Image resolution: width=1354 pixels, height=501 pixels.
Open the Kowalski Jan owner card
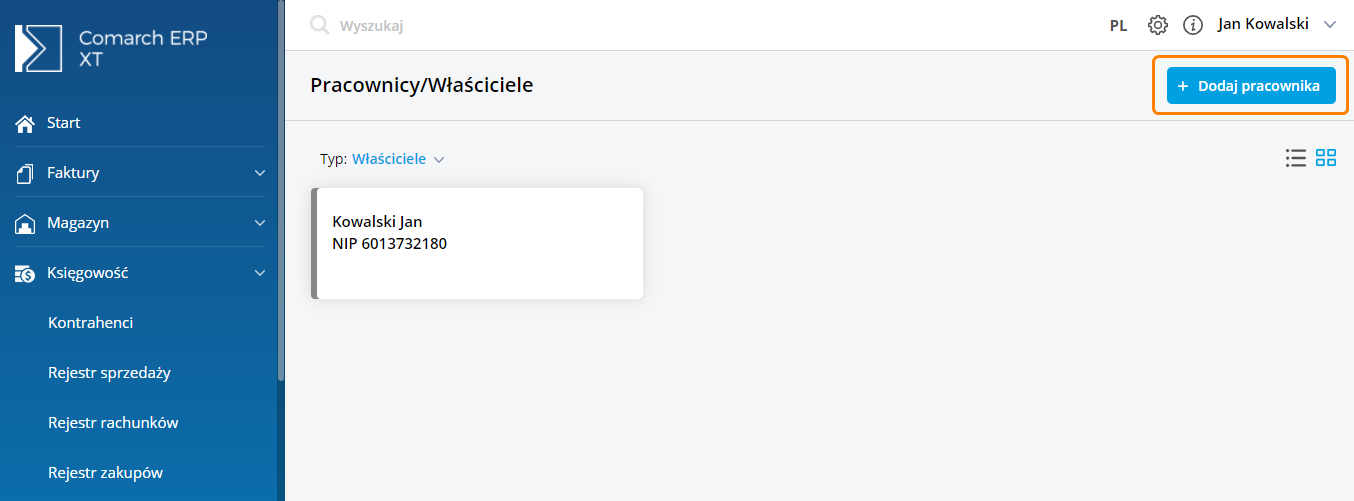[x=478, y=243]
